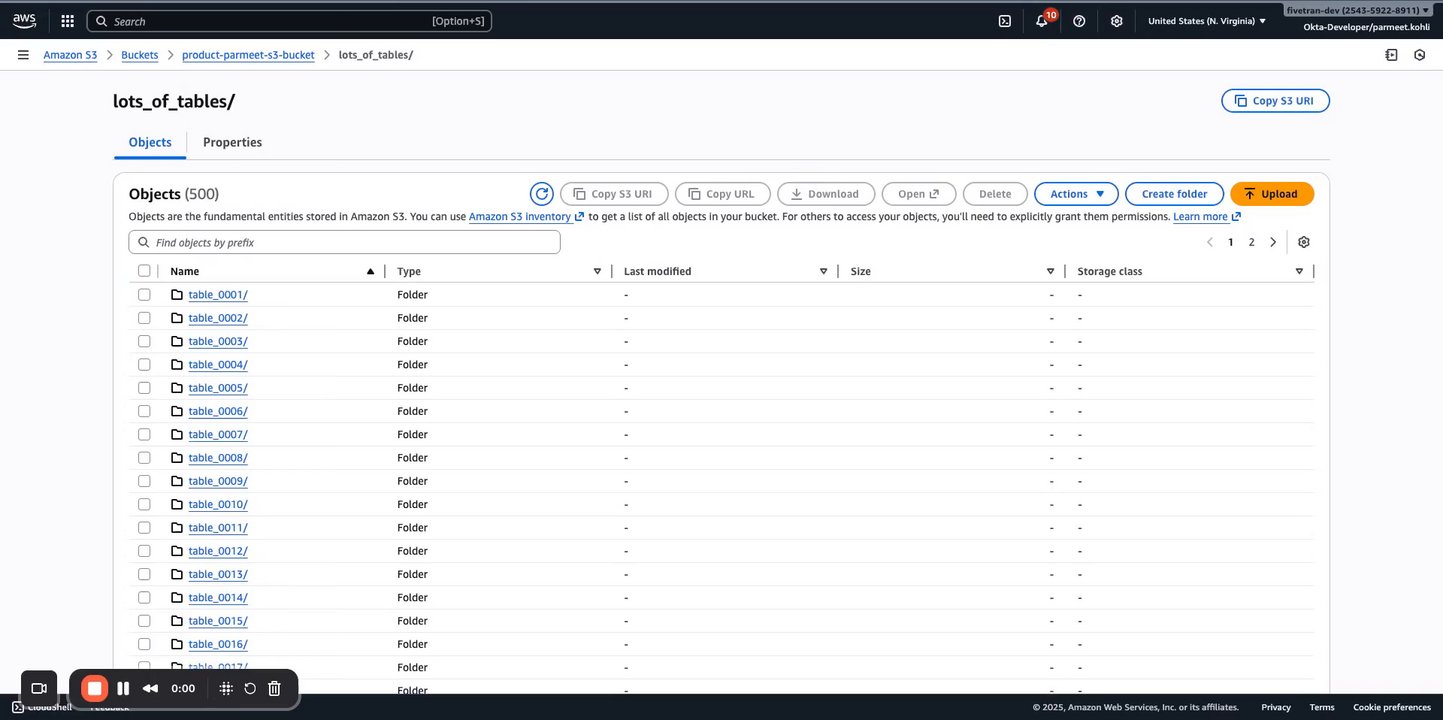This screenshot has height=720, width=1443.
Task: Toggle the select-all objects checkbox
Action: point(144,271)
